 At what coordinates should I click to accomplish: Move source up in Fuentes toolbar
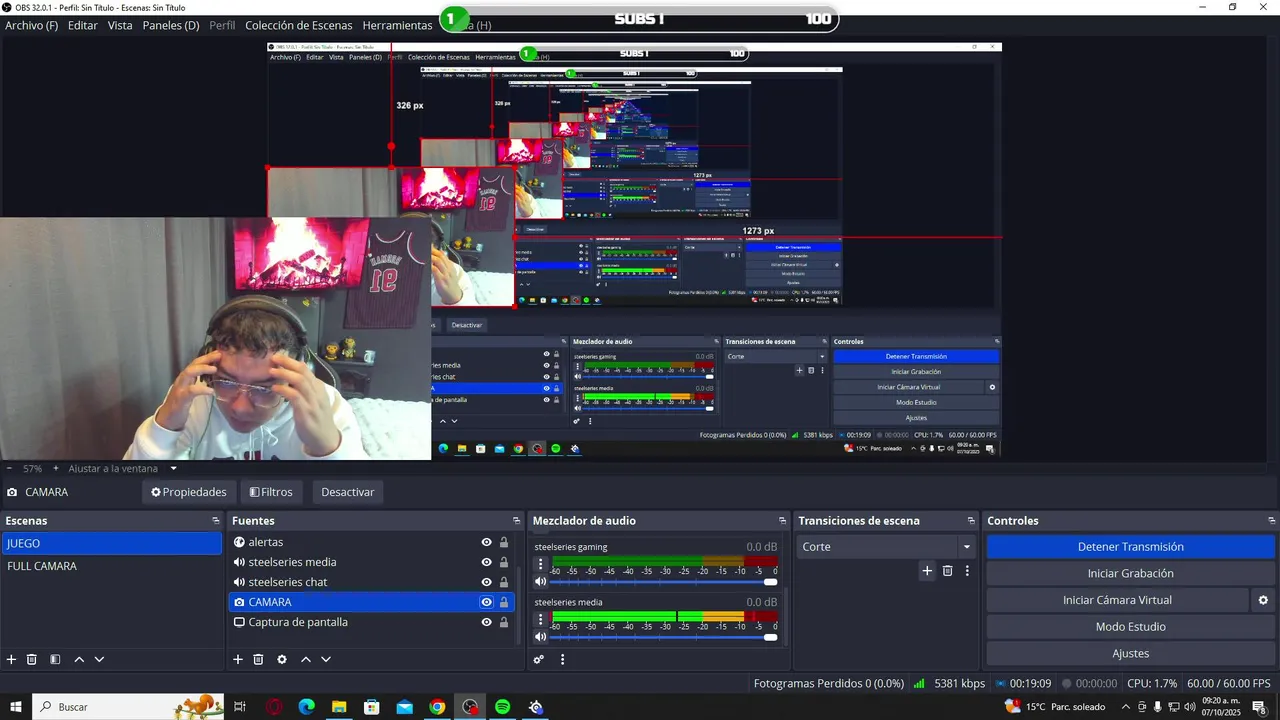306,659
